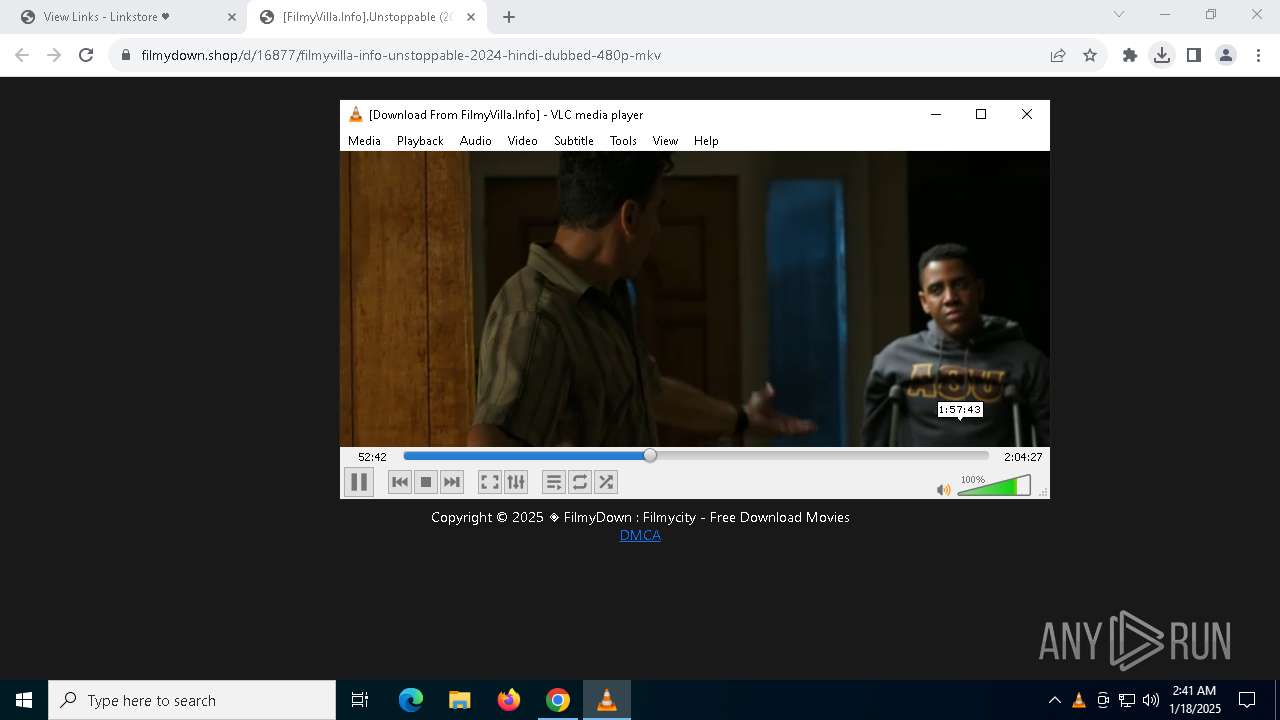Open a new Chrome tab

[x=509, y=17]
